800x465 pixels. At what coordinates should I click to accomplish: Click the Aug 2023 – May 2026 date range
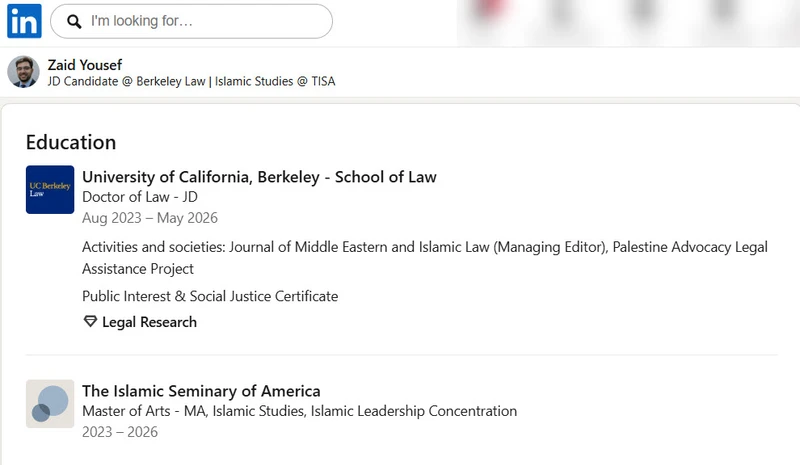click(x=150, y=218)
